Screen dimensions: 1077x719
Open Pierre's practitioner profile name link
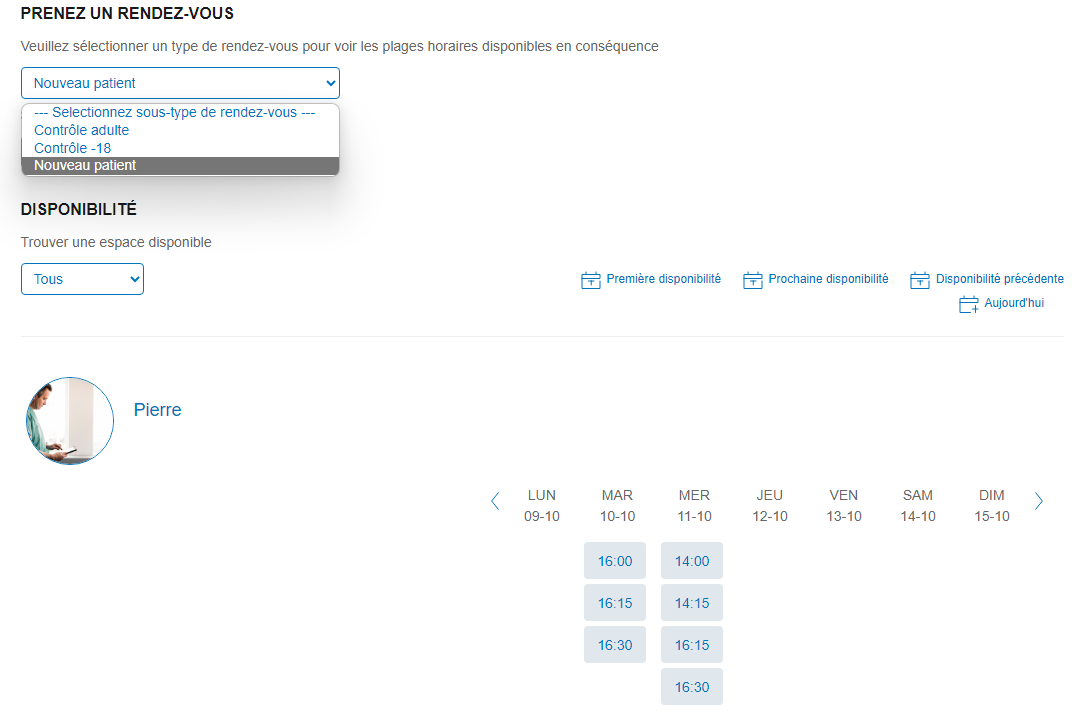[x=157, y=410]
